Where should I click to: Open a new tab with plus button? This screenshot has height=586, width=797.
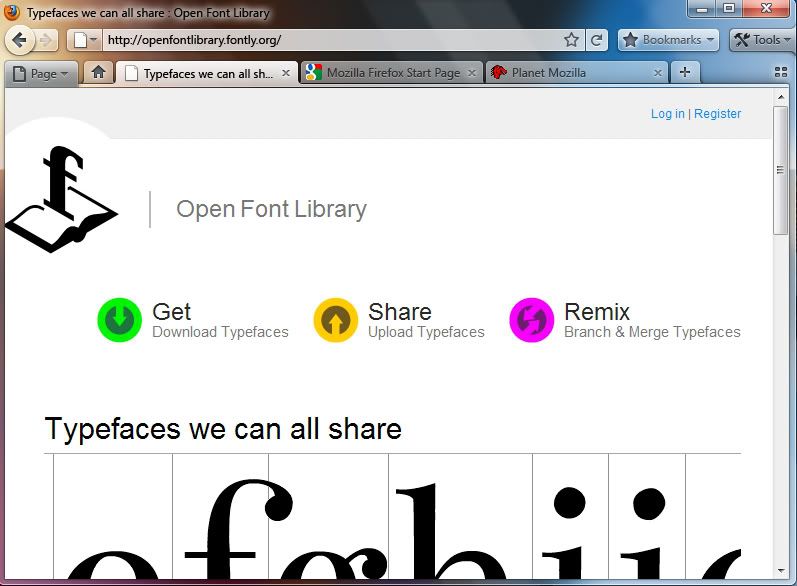tap(685, 72)
